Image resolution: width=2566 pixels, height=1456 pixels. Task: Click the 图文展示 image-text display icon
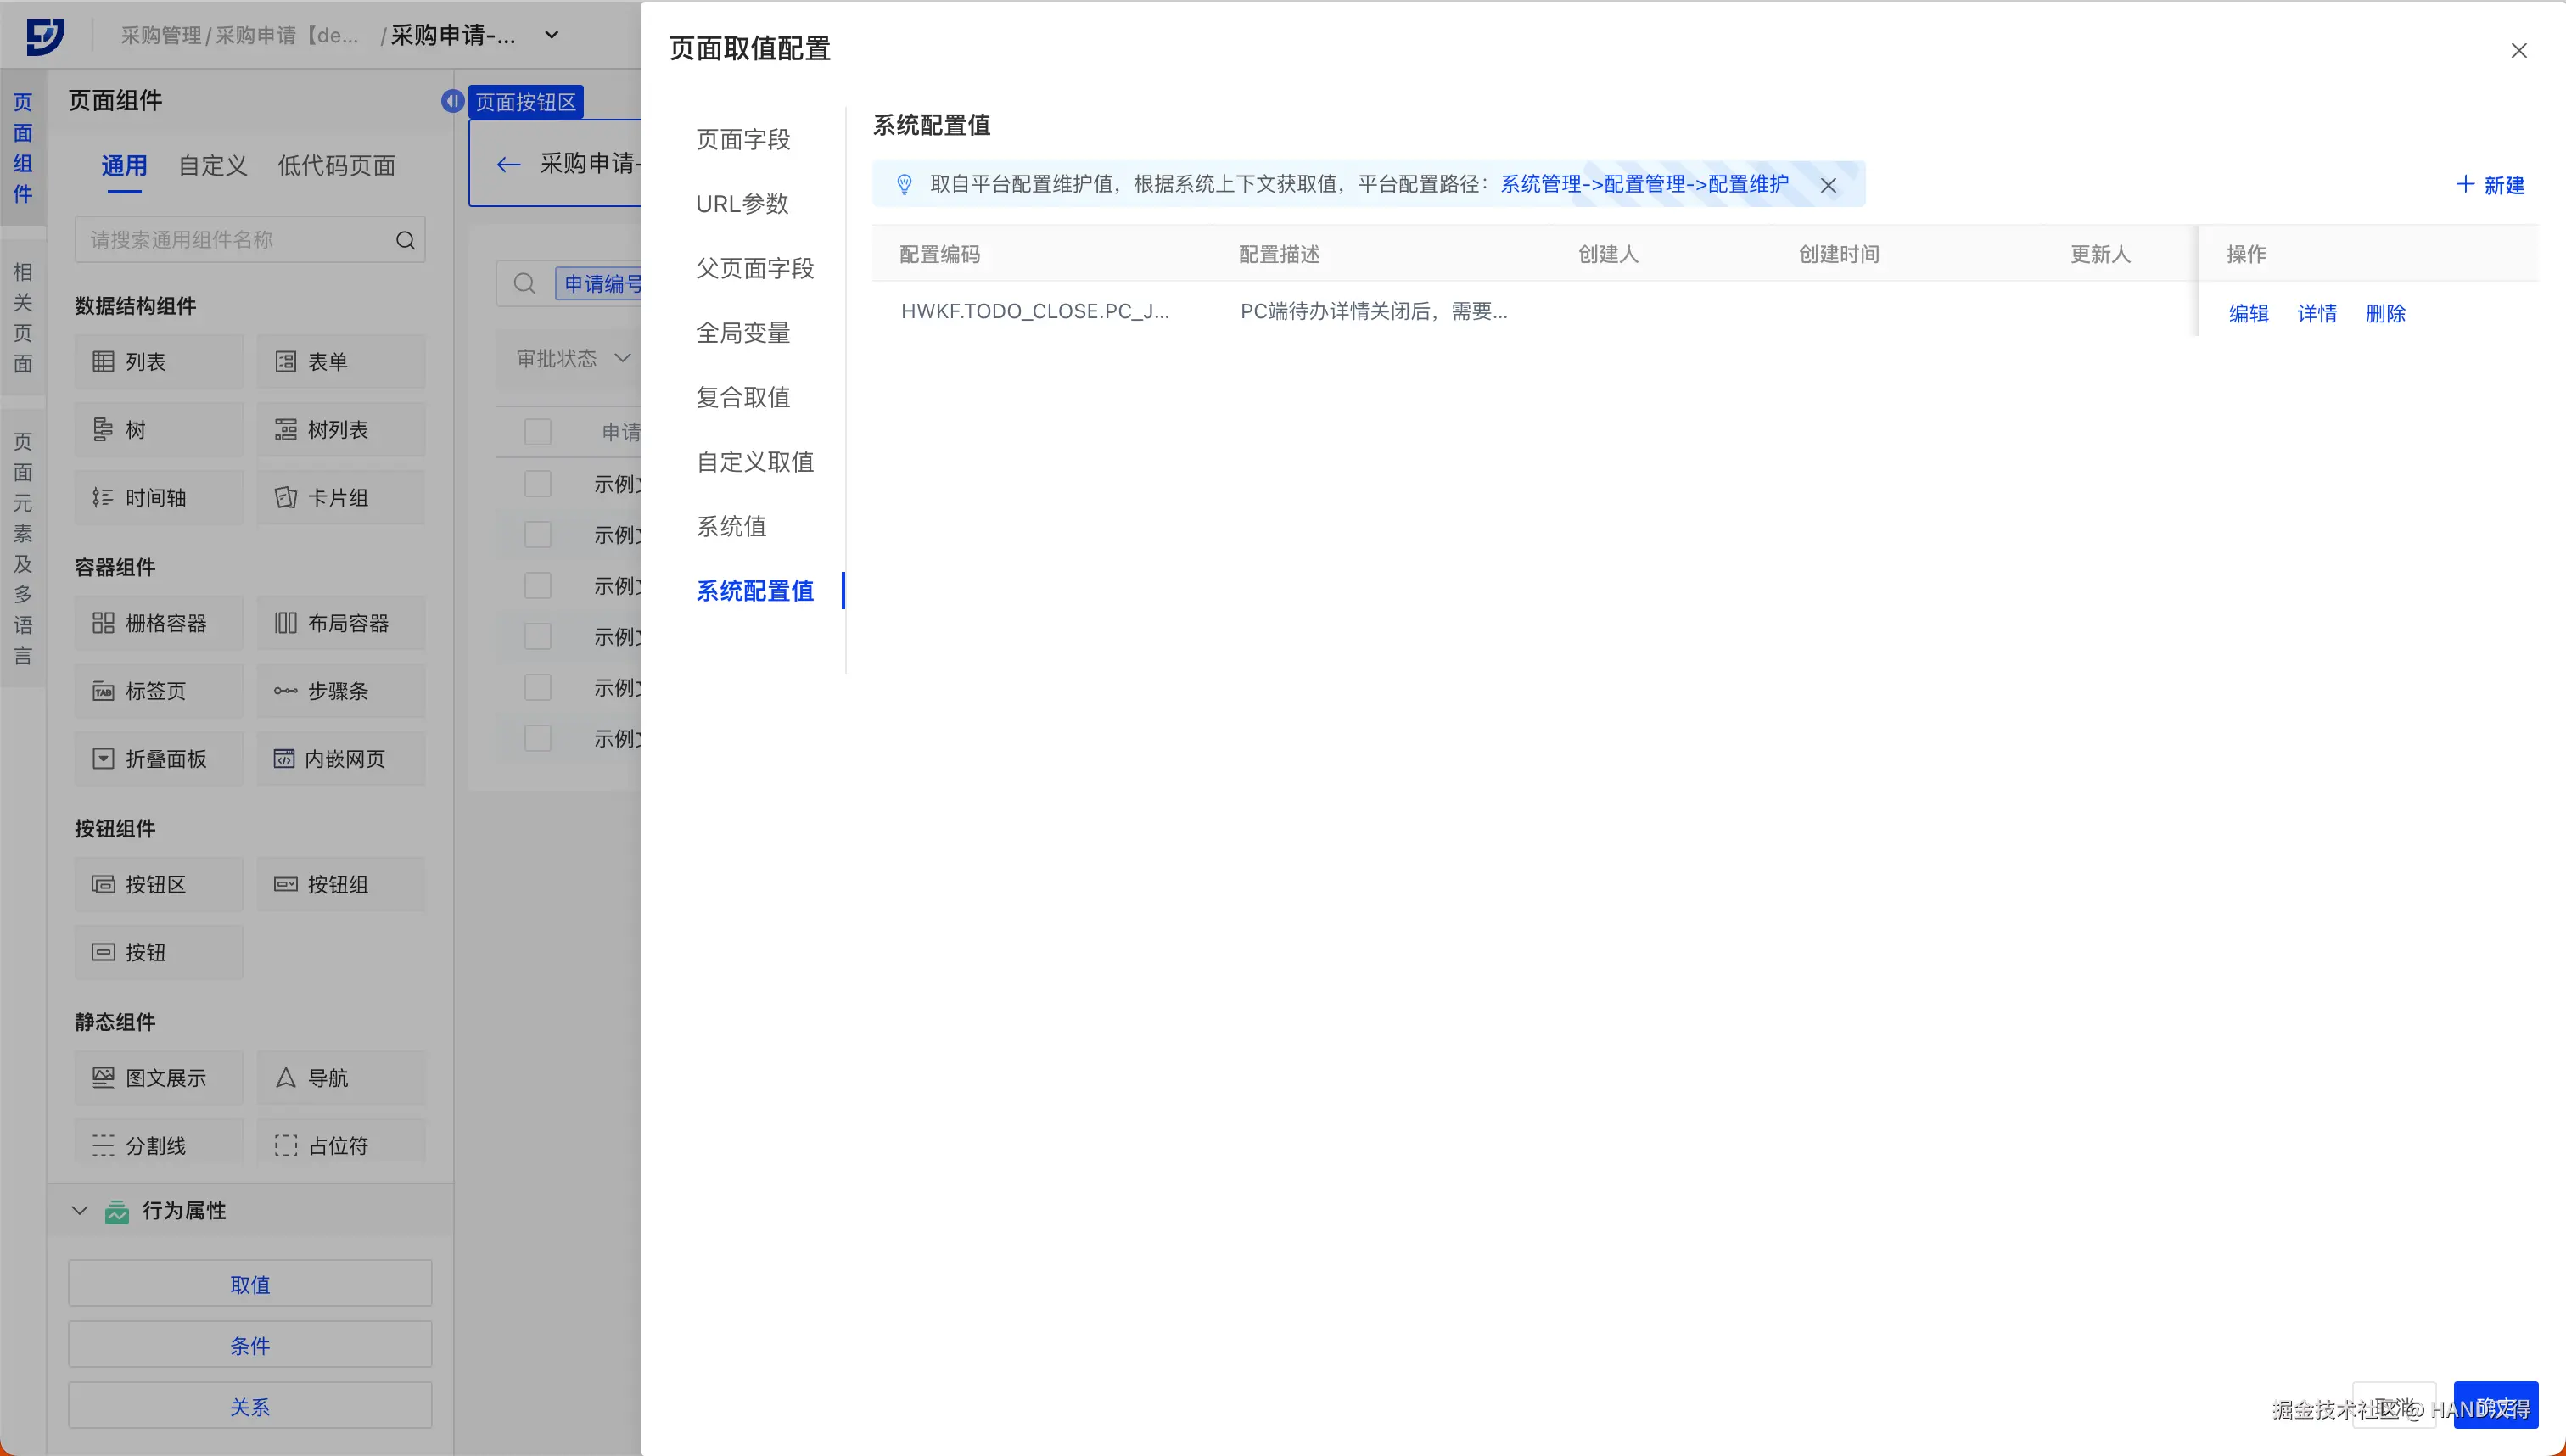103,1078
